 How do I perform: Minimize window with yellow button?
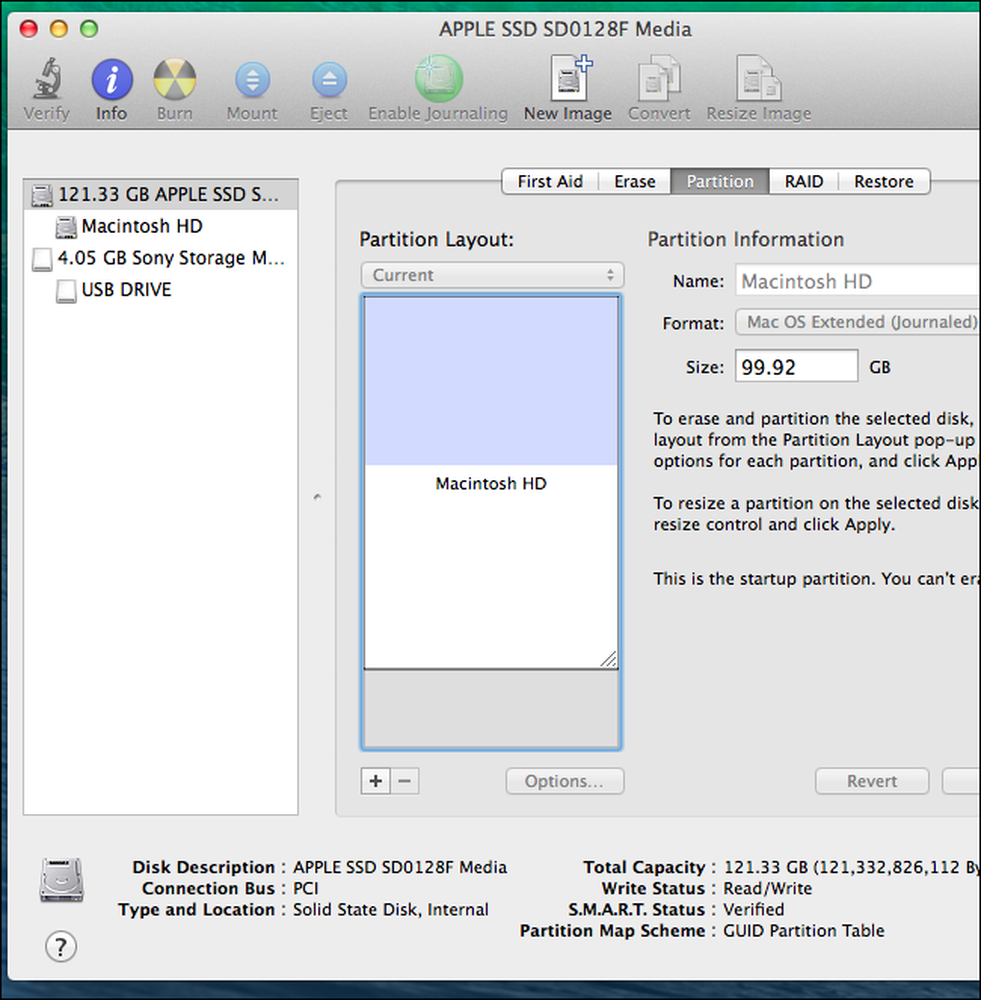coord(59,29)
